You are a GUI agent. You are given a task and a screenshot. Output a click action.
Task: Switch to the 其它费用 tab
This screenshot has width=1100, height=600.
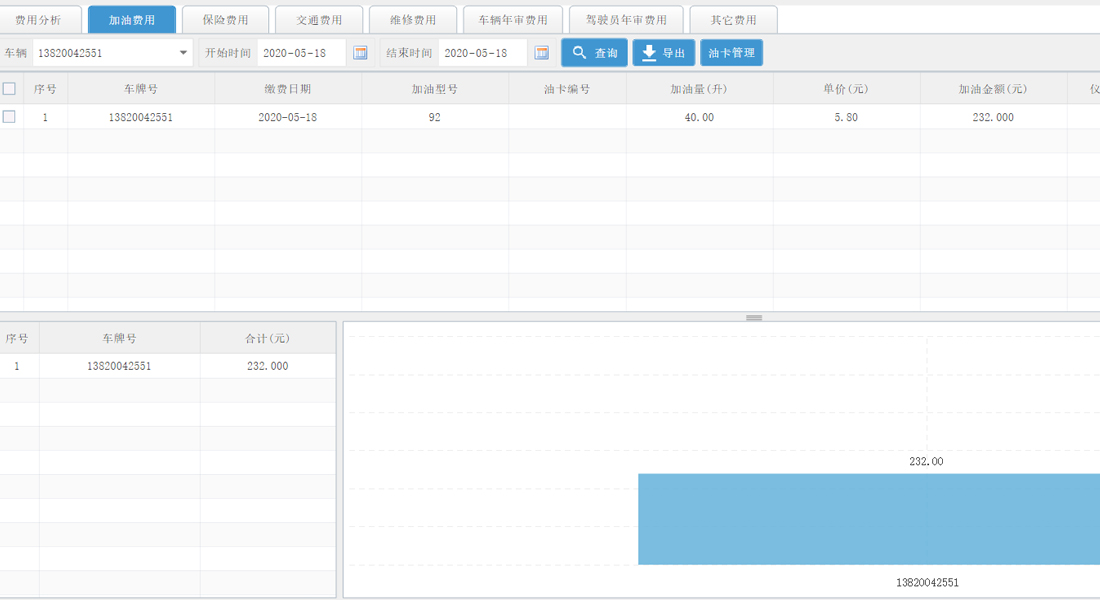coord(733,20)
